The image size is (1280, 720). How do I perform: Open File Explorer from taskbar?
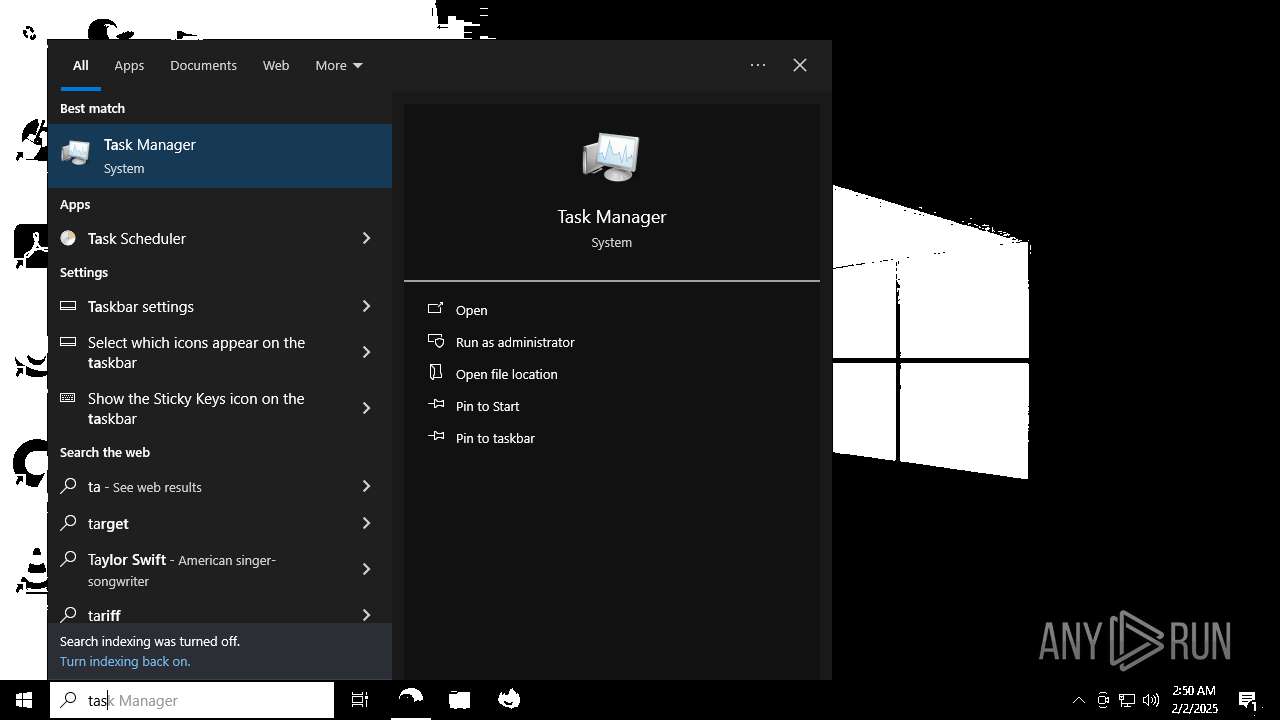click(x=459, y=700)
